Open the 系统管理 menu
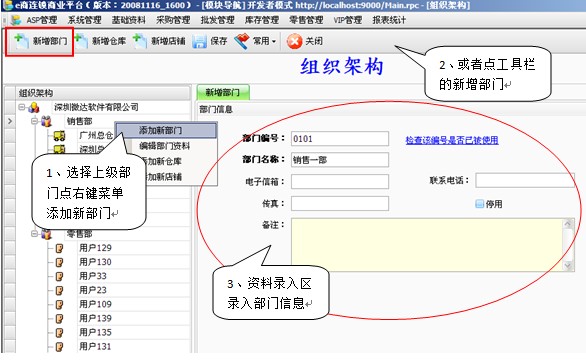This screenshot has width=586, height=360. (84, 20)
